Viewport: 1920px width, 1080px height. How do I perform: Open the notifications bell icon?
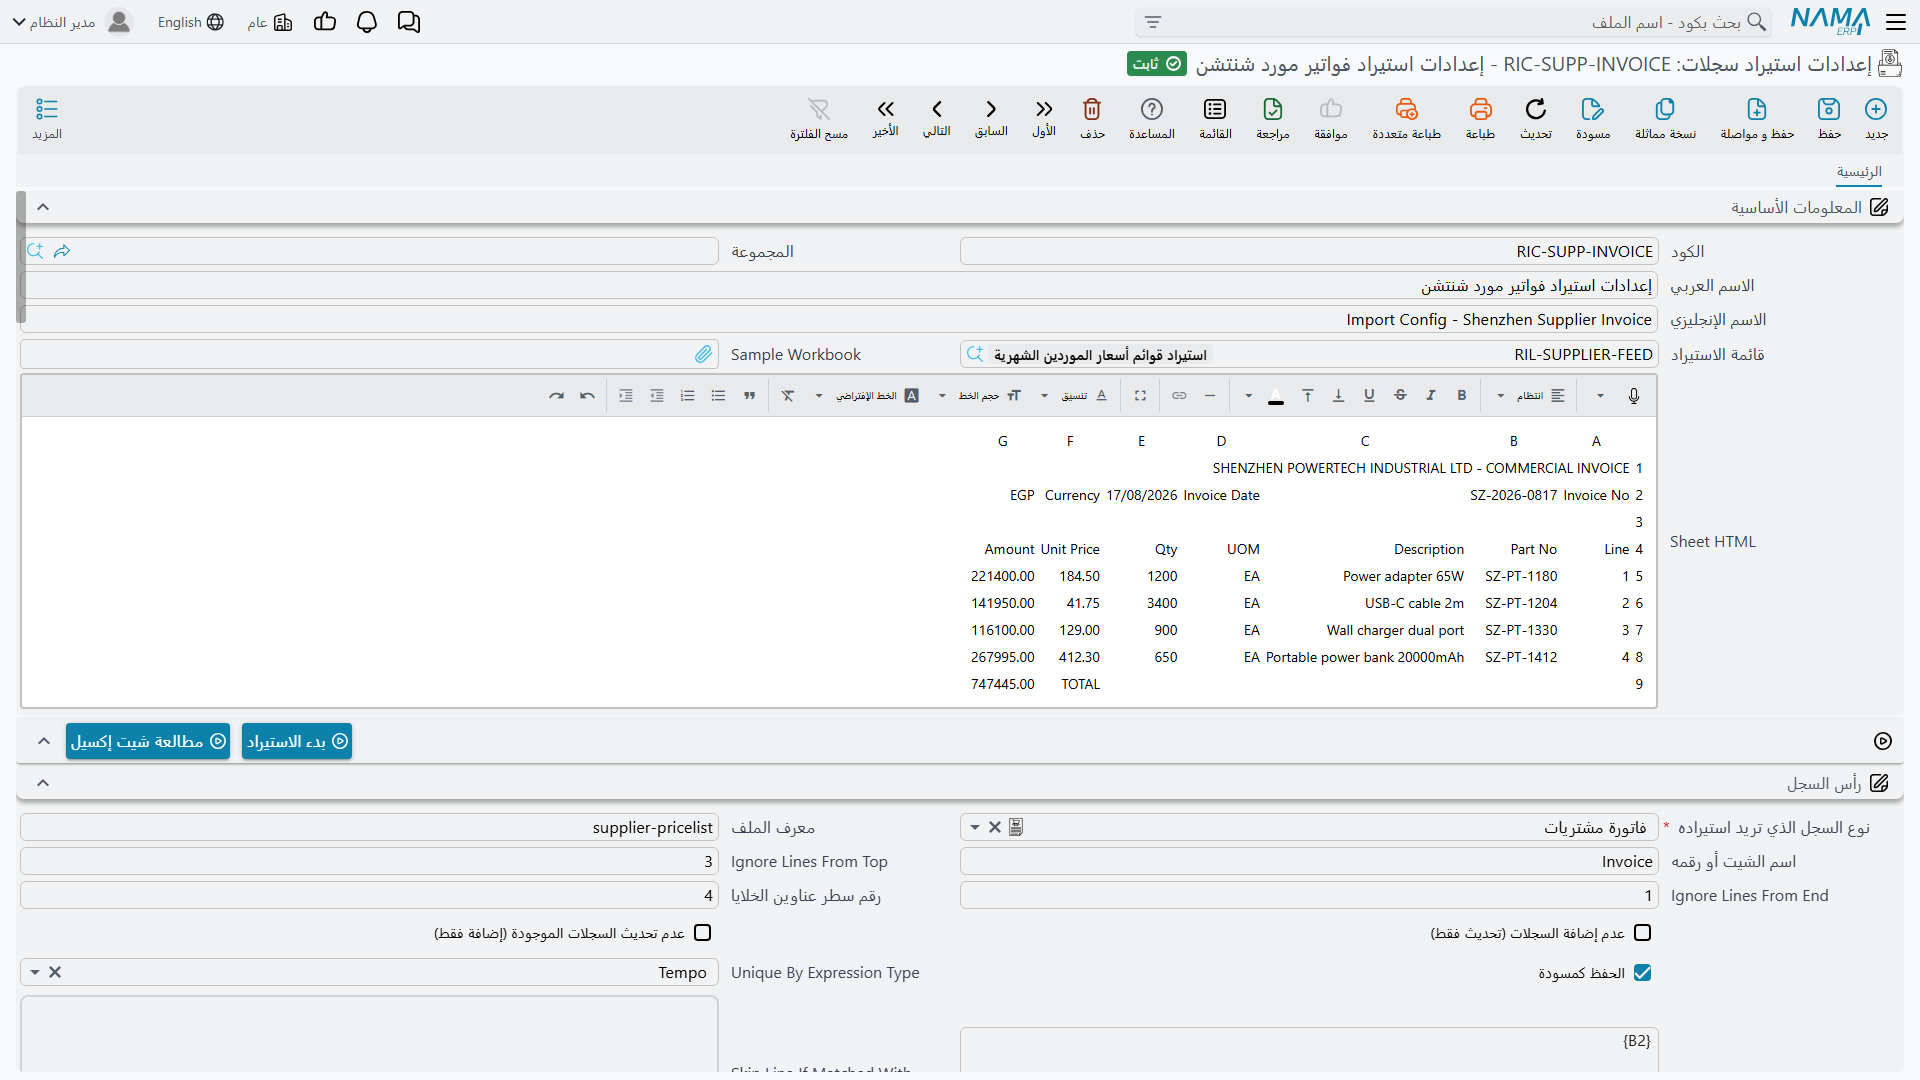pyautogui.click(x=367, y=22)
